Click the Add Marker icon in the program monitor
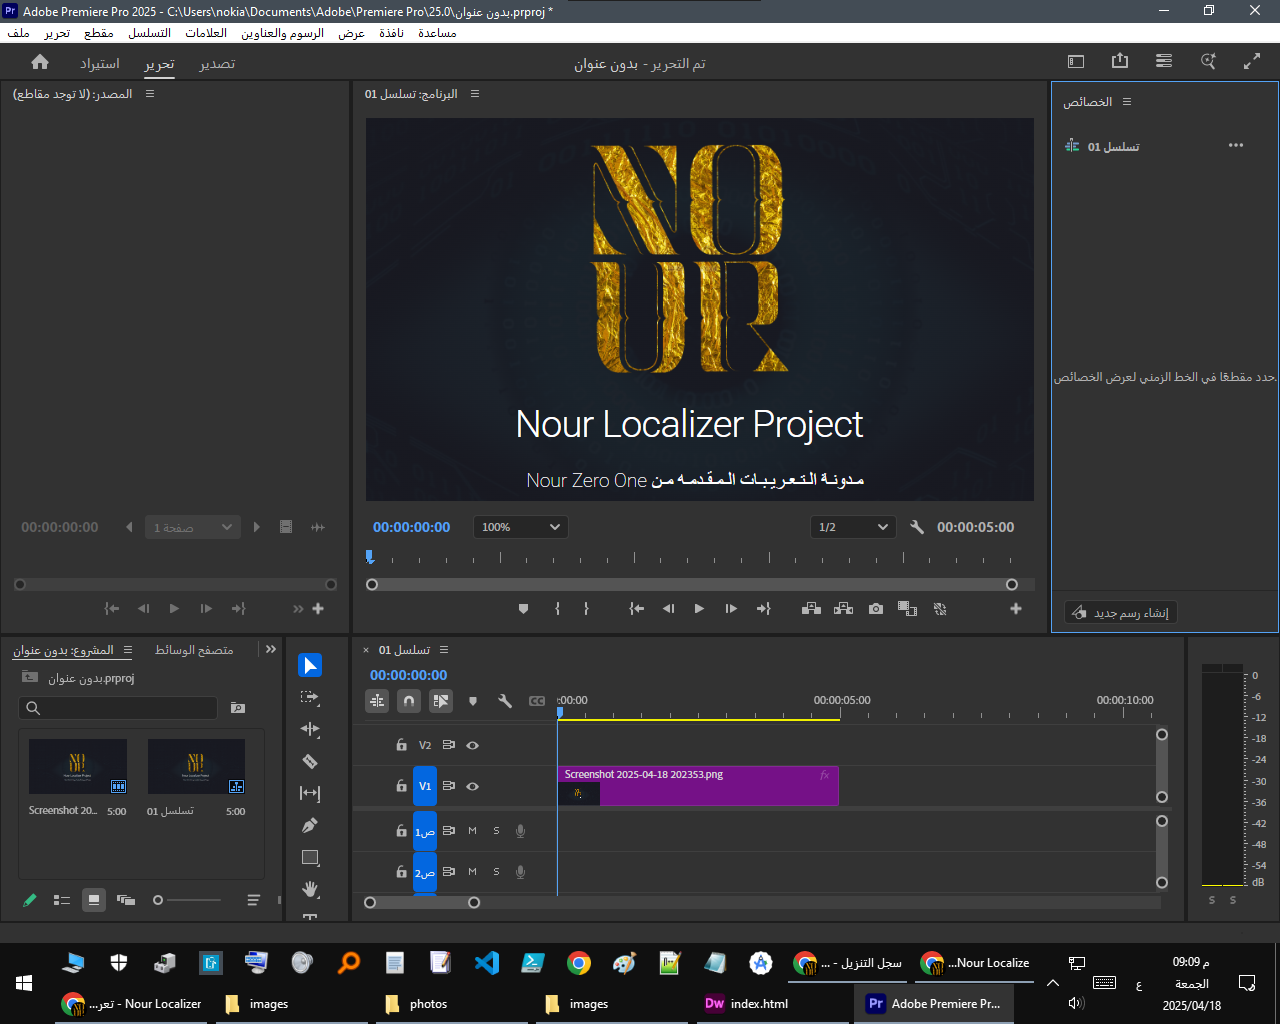 523,609
